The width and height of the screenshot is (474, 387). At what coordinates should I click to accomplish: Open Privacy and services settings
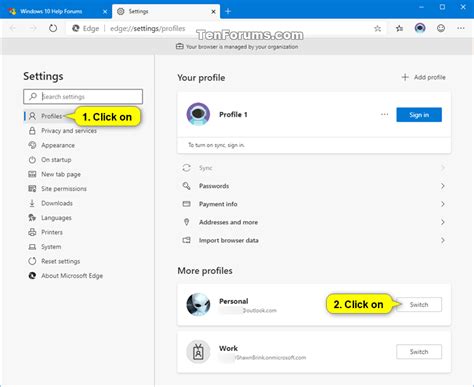coord(69,131)
